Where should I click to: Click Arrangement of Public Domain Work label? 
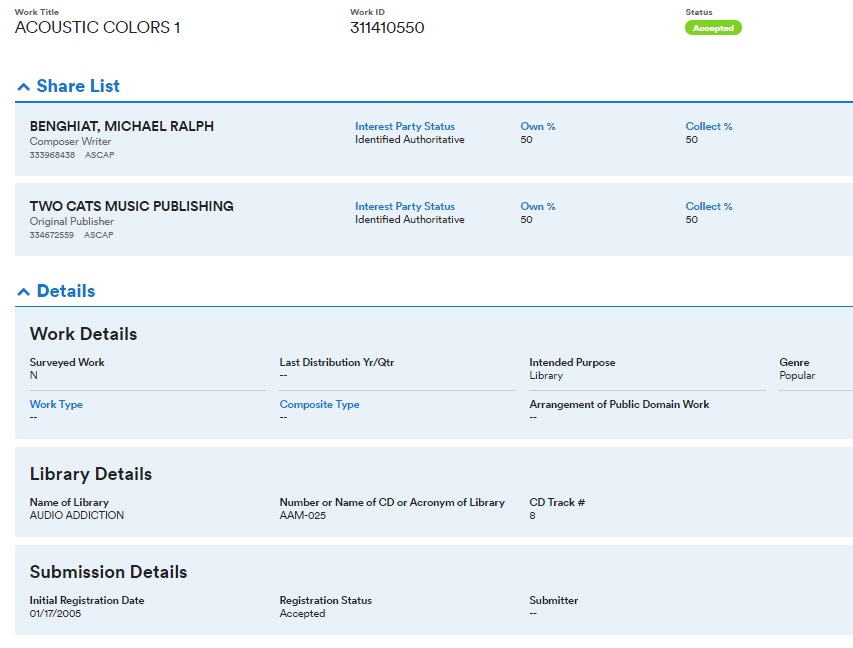coord(619,404)
